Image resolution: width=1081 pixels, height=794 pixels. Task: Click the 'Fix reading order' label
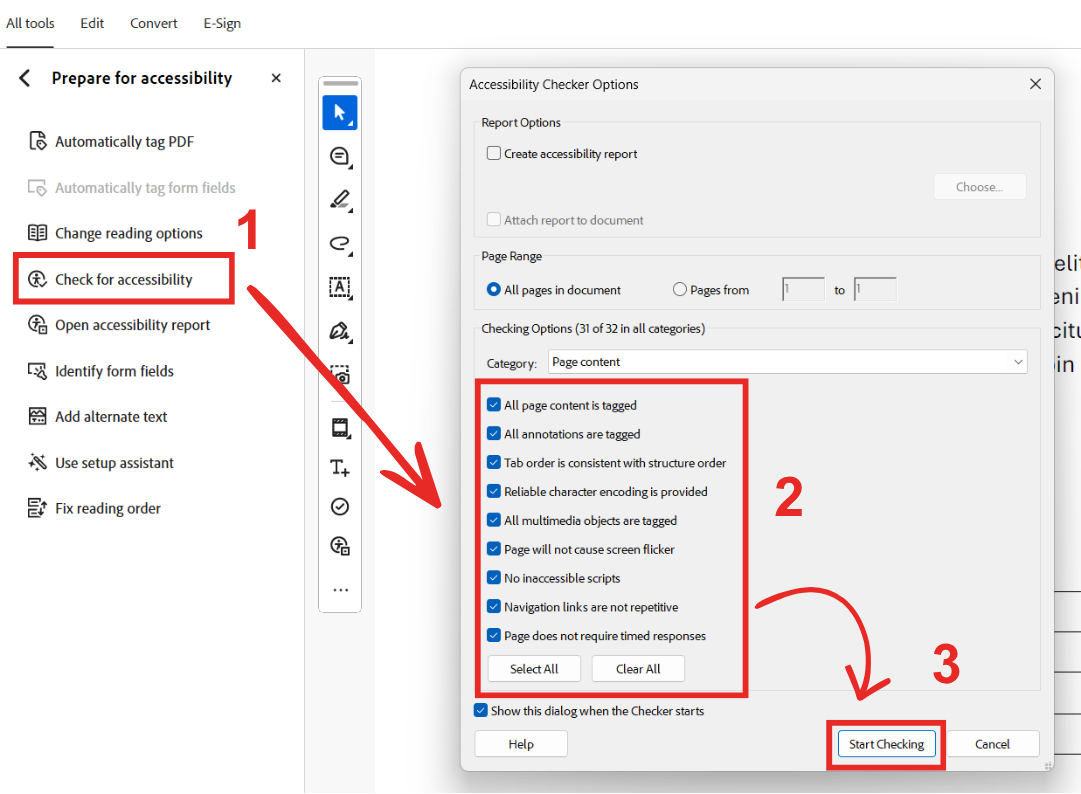pyautogui.click(x=108, y=509)
